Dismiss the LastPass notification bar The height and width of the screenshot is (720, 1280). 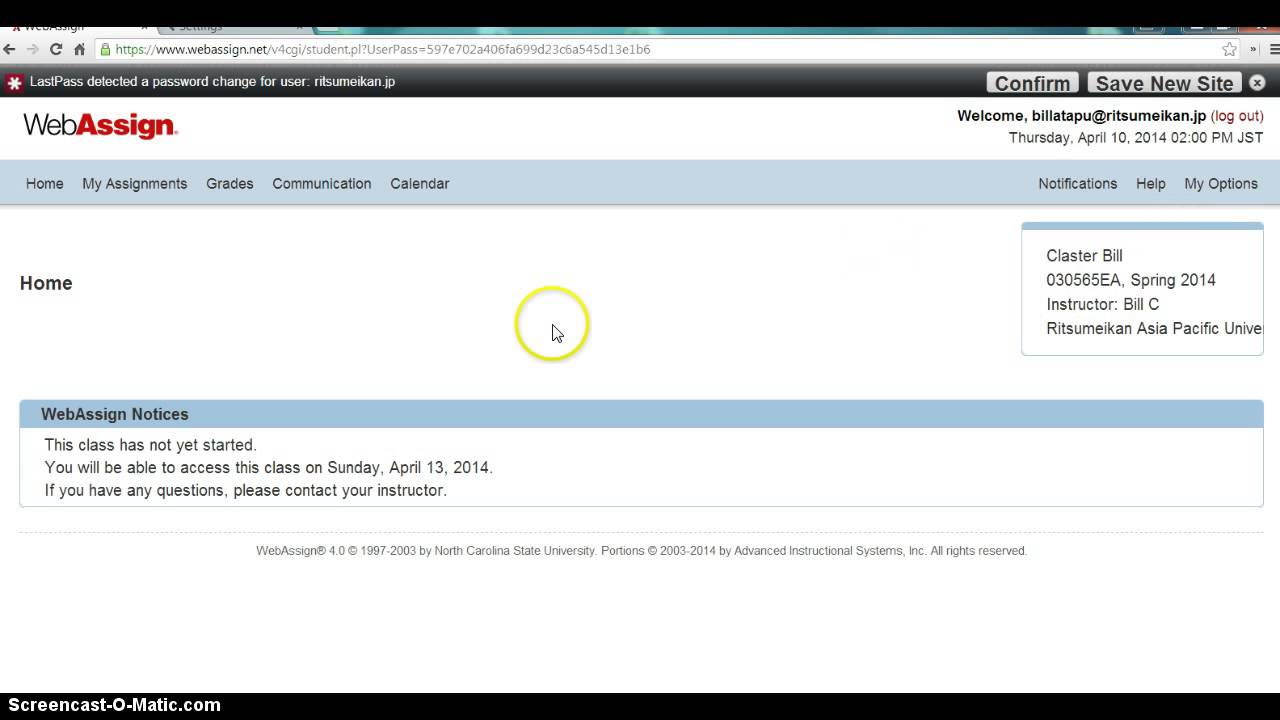[x=1257, y=83]
